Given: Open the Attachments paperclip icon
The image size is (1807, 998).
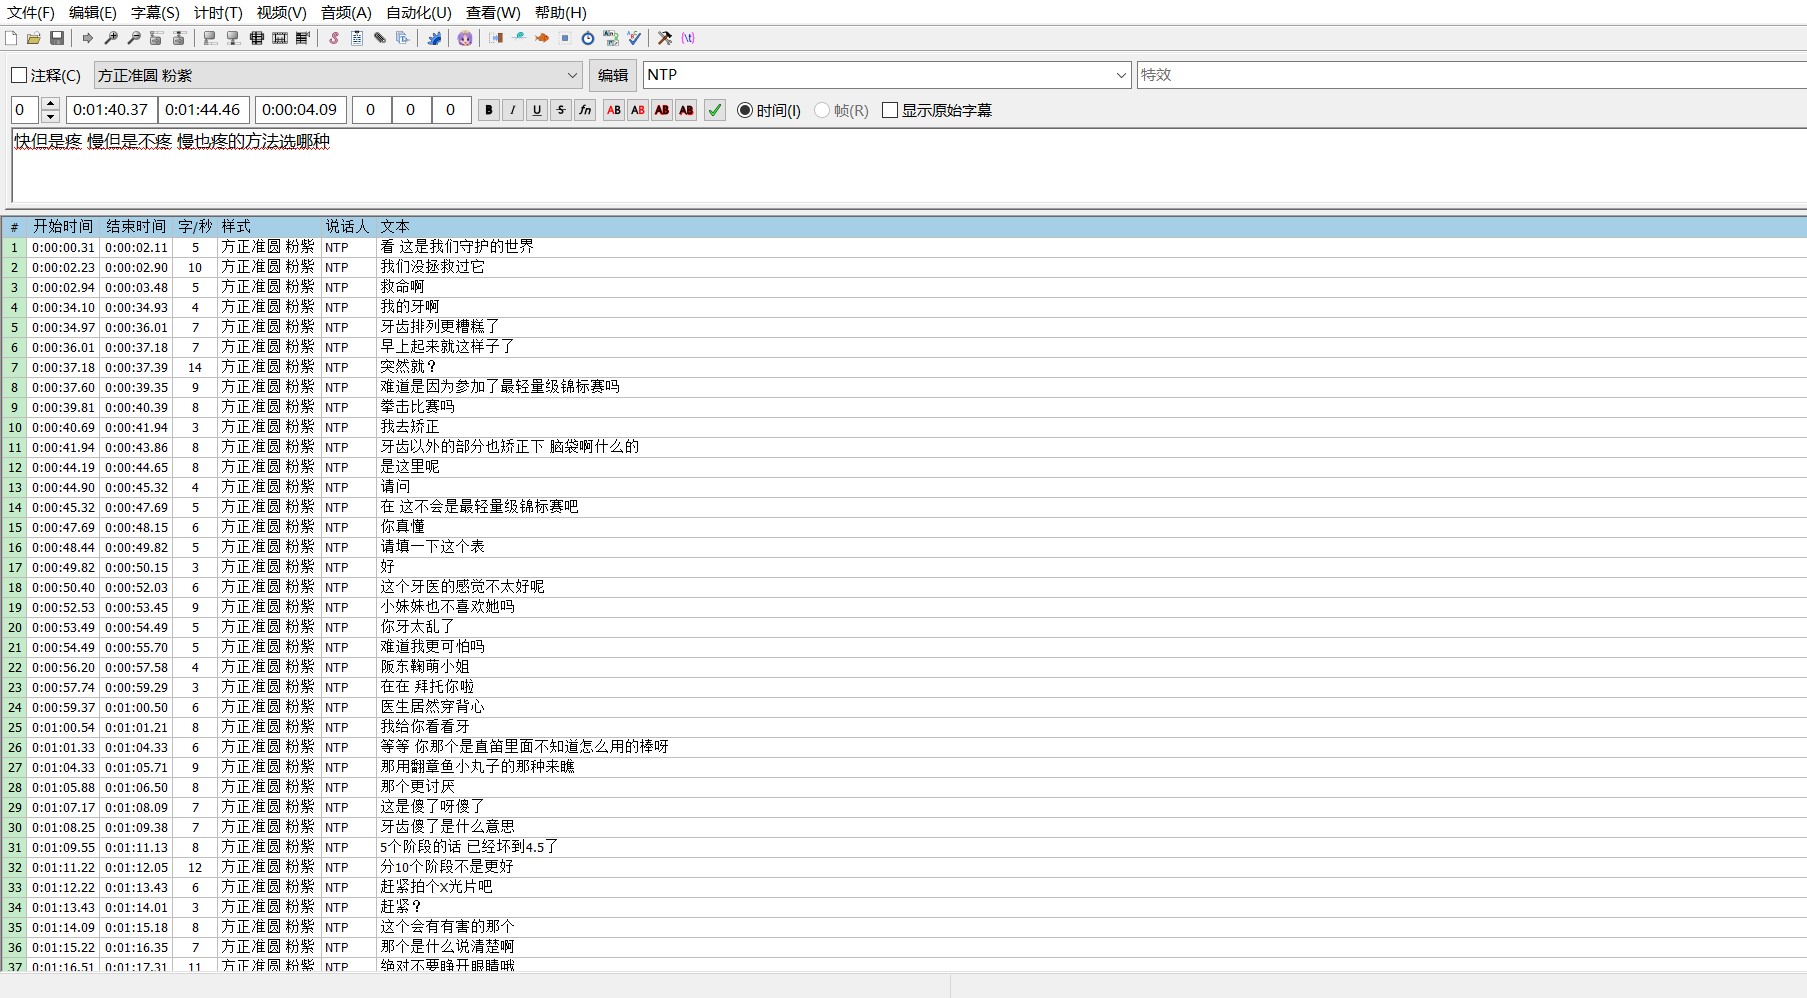Looking at the screenshot, I should [380, 38].
